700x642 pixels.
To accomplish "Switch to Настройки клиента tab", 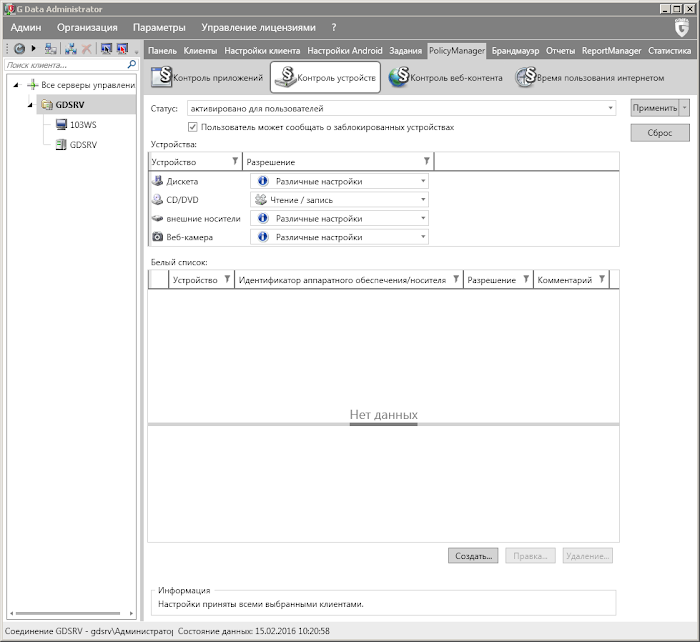I will point(262,50).
